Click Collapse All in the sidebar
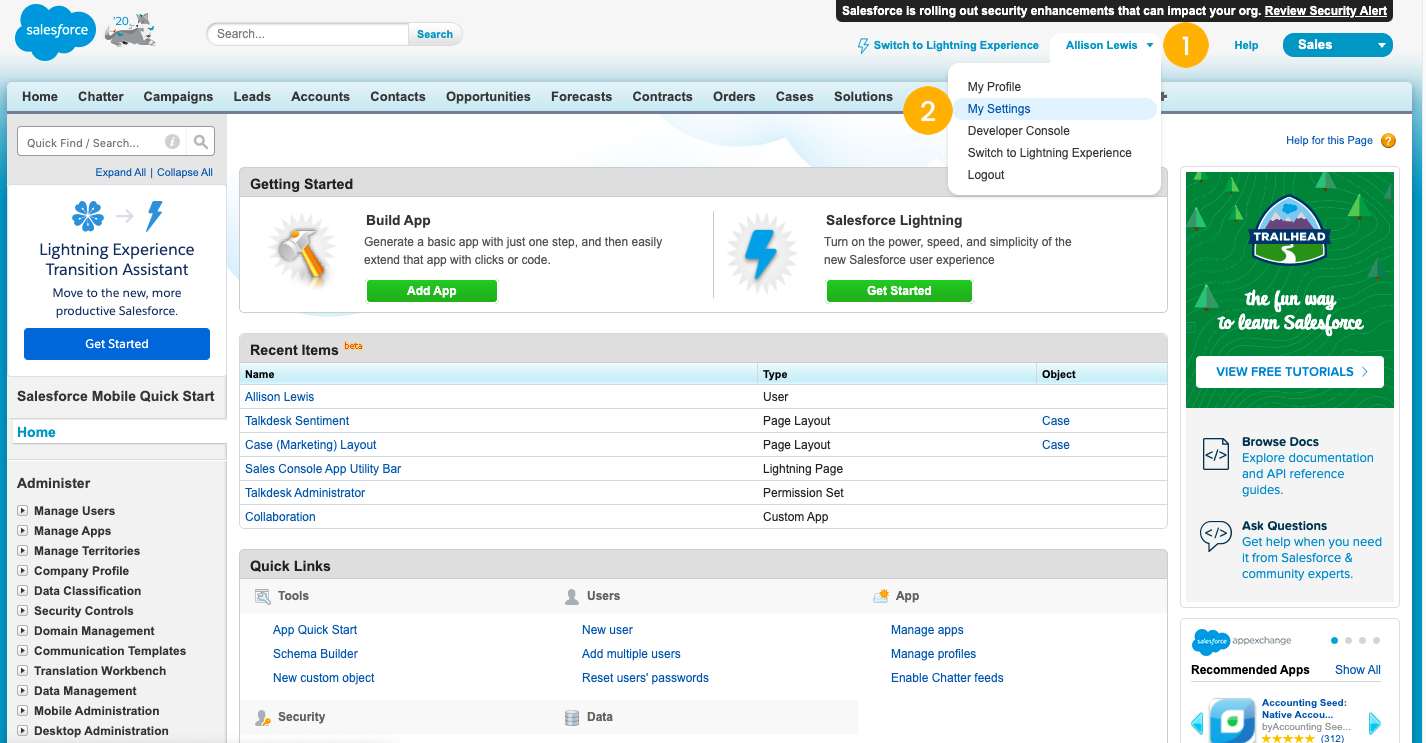The width and height of the screenshot is (1426, 743). [x=185, y=172]
